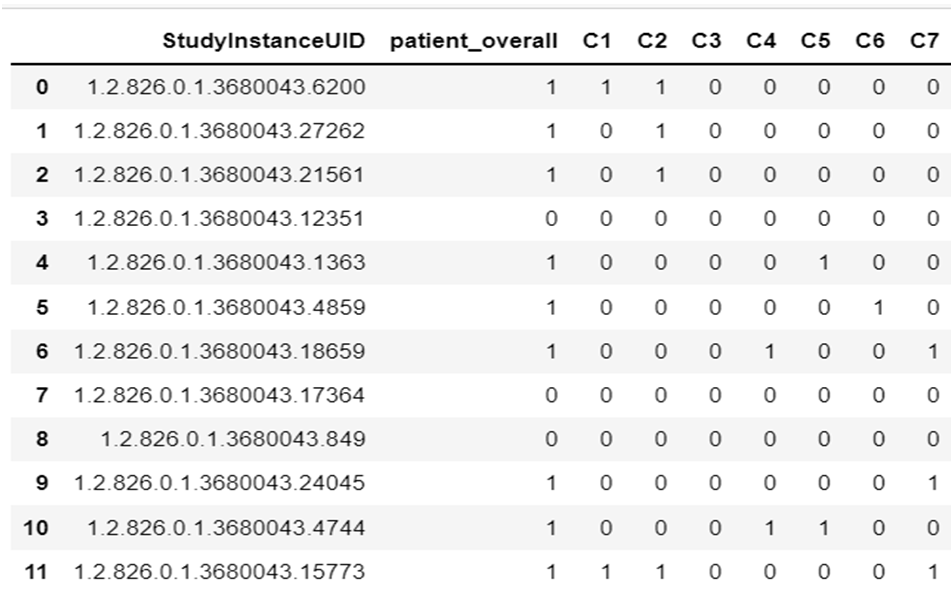The width and height of the screenshot is (951, 601).
Task: Click UID cell ending in 21561
Action: (x=219, y=175)
